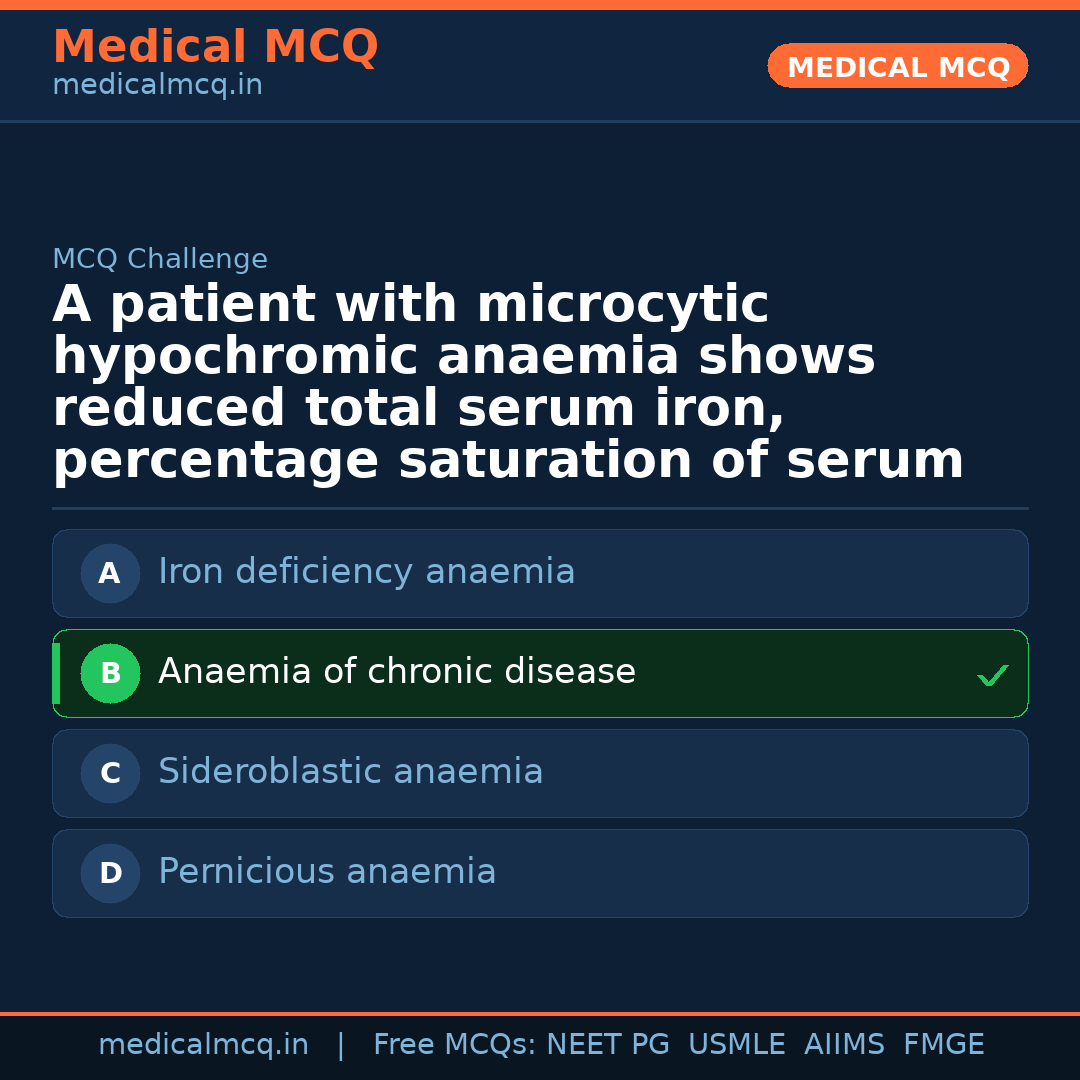Click the MCQ Challenge label
This screenshot has width=1080, height=1080.
point(160,260)
